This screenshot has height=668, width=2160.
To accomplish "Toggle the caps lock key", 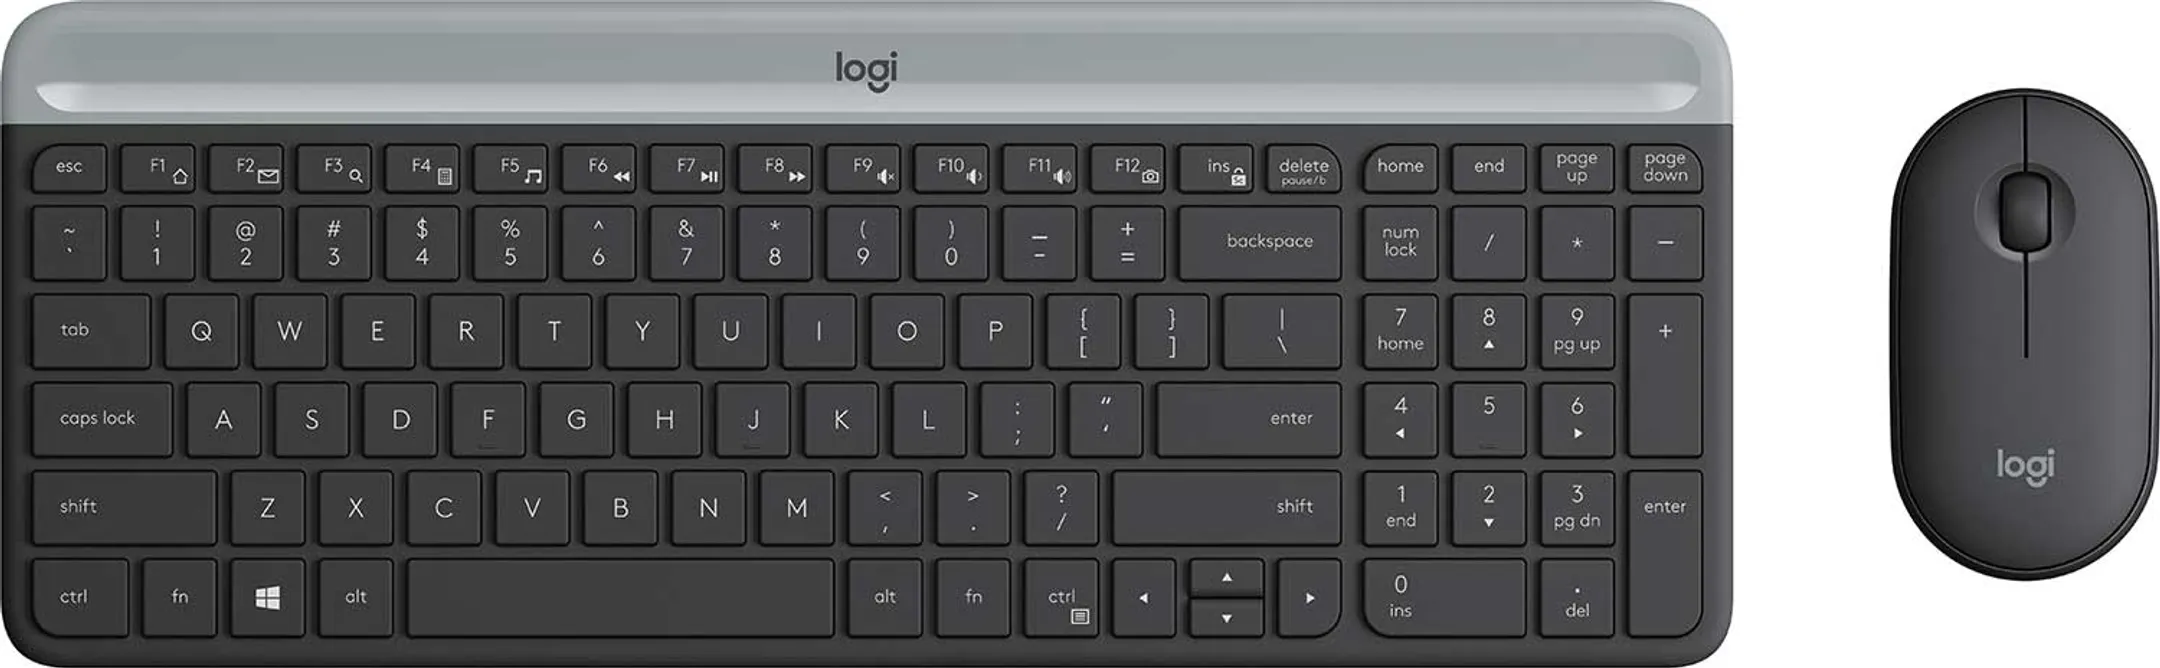I will click(x=102, y=419).
